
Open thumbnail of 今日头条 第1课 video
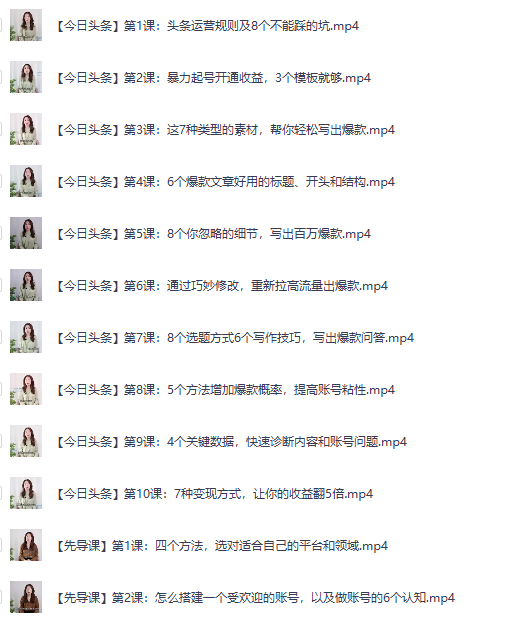26,25
